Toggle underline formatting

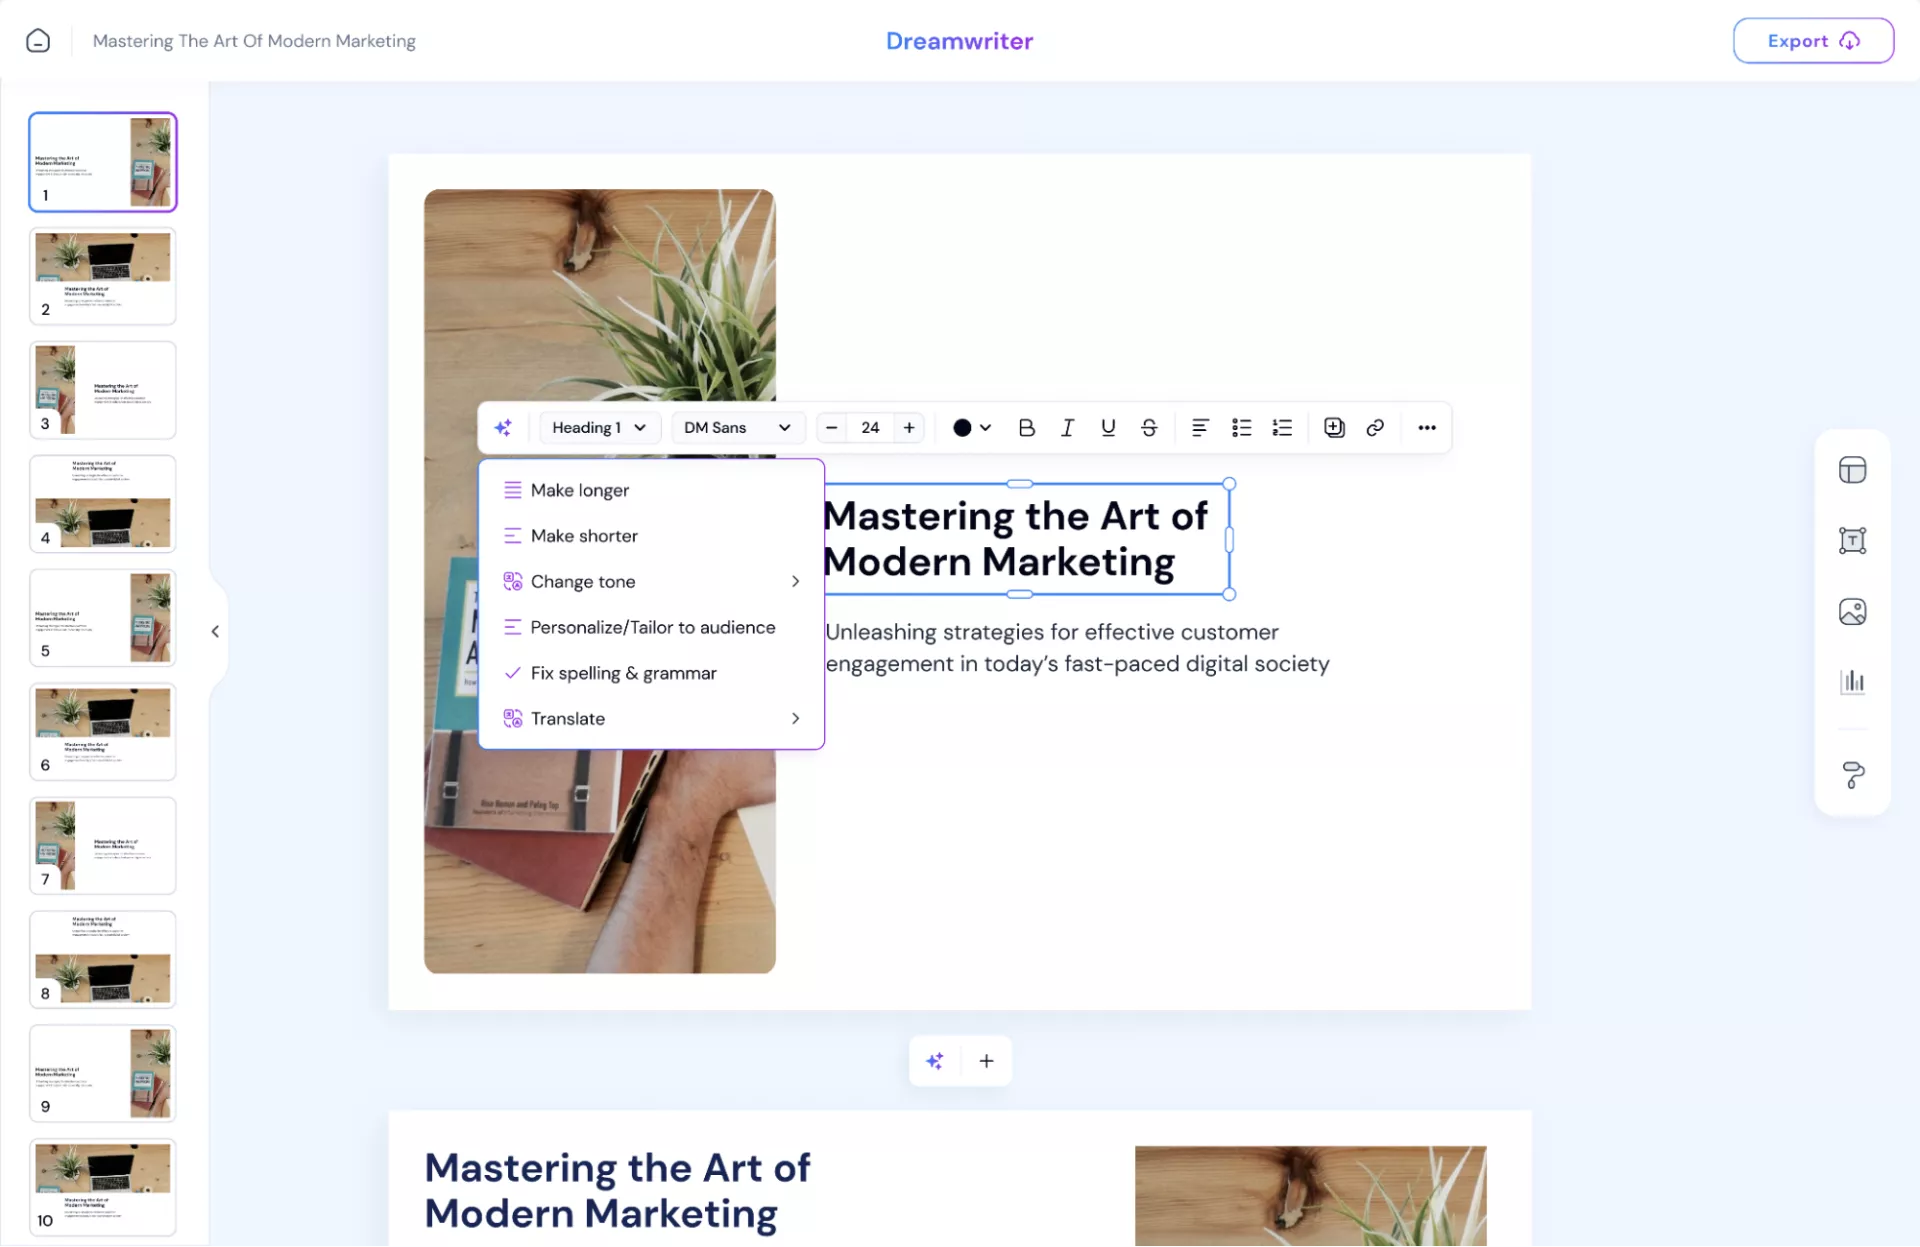point(1108,428)
